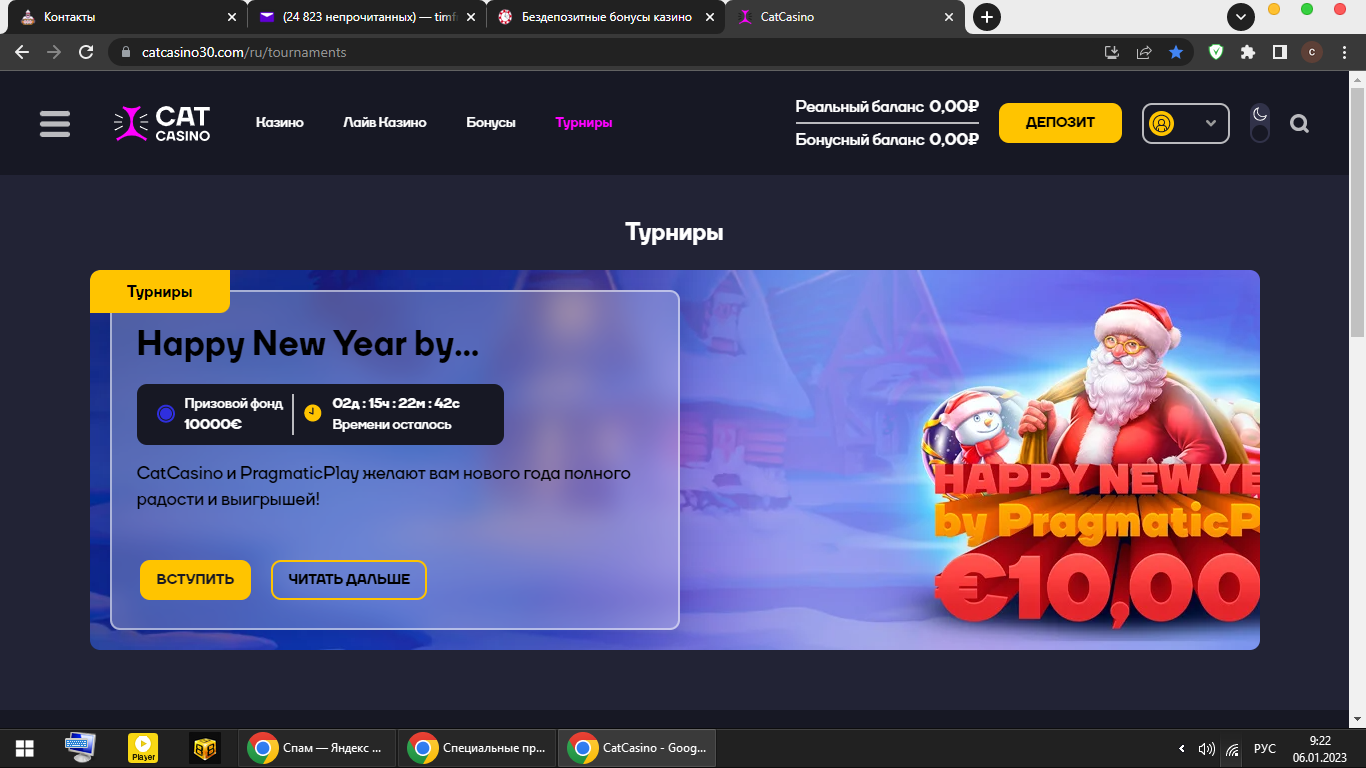Image resolution: width=1366 pixels, height=768 pixels.
Task: Select the Турниры navigation item
Action: (584, 123)
